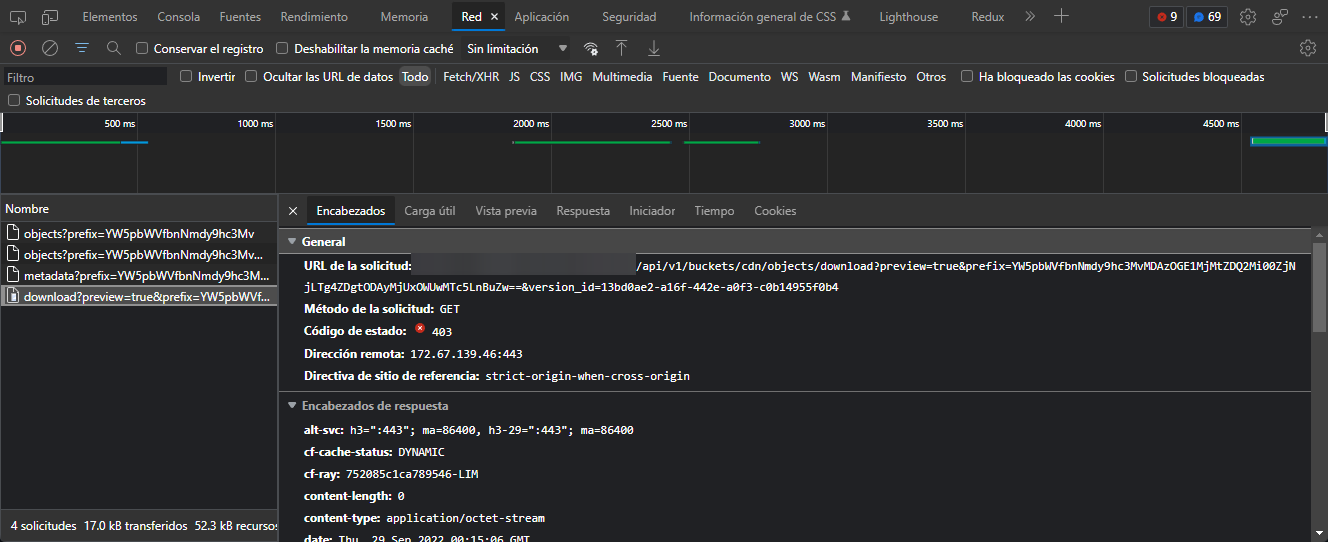This screenshot has width=1328, height=542.
Task: Select the Carga útil tab
Action: (x=430, y=211)
